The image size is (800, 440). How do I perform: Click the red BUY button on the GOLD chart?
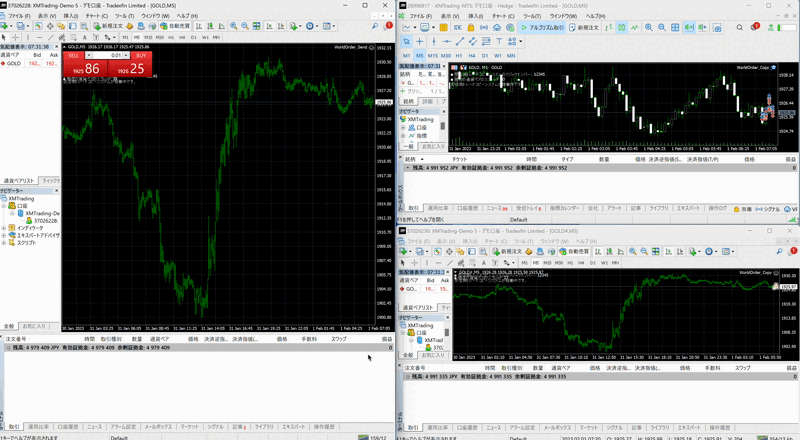(138, 56)
